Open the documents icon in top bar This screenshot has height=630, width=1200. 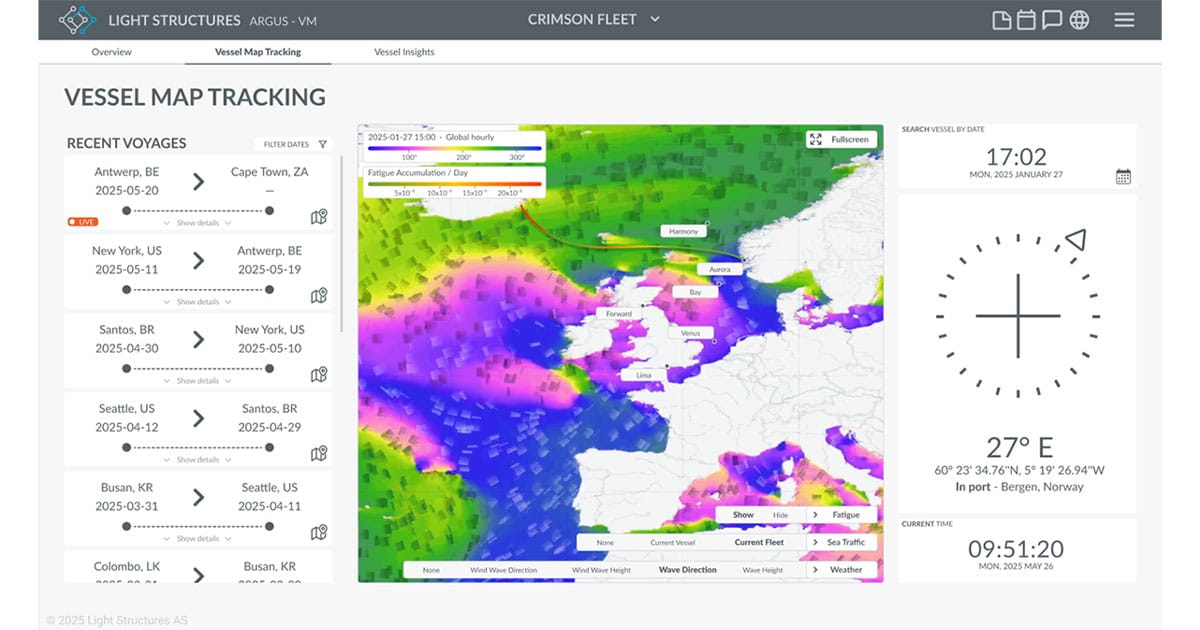coord(1001,19)
